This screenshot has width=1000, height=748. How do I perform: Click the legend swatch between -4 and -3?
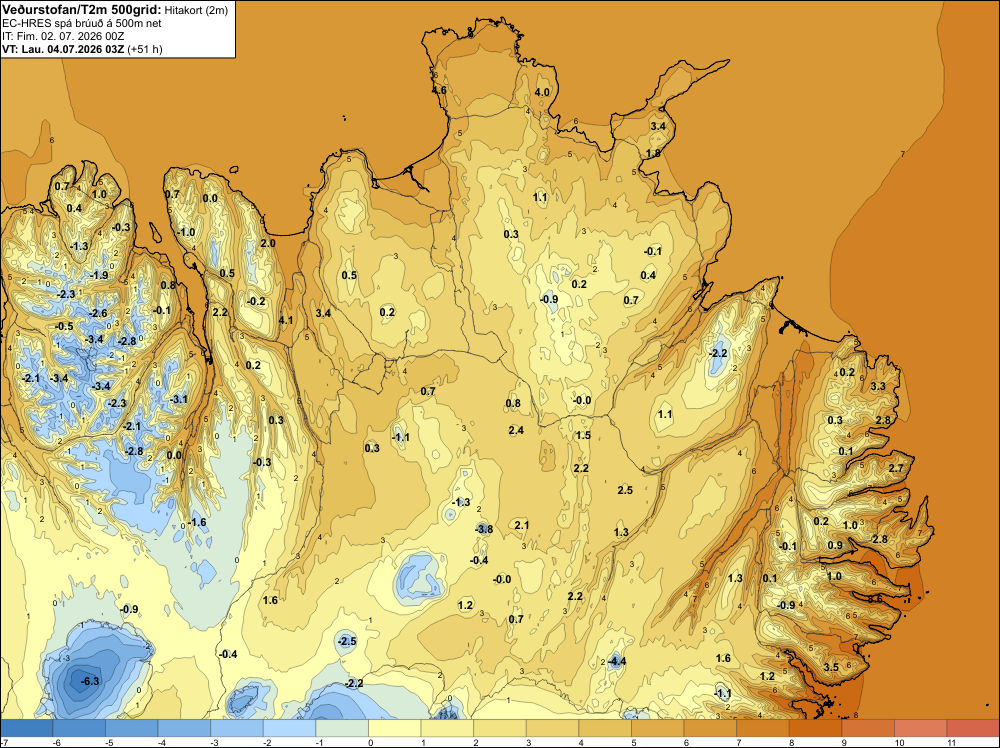[x=184, y=728]
